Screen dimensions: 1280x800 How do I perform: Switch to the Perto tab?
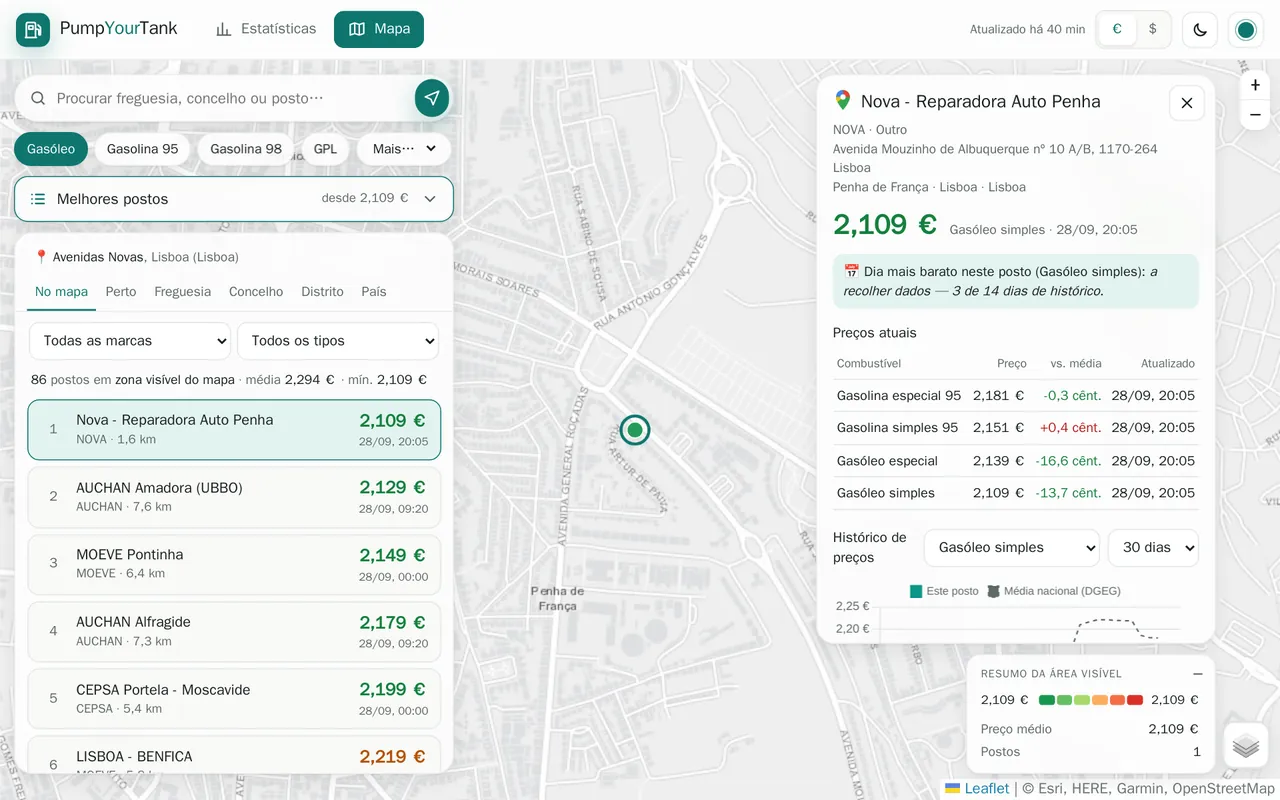[x=121, y=292]
